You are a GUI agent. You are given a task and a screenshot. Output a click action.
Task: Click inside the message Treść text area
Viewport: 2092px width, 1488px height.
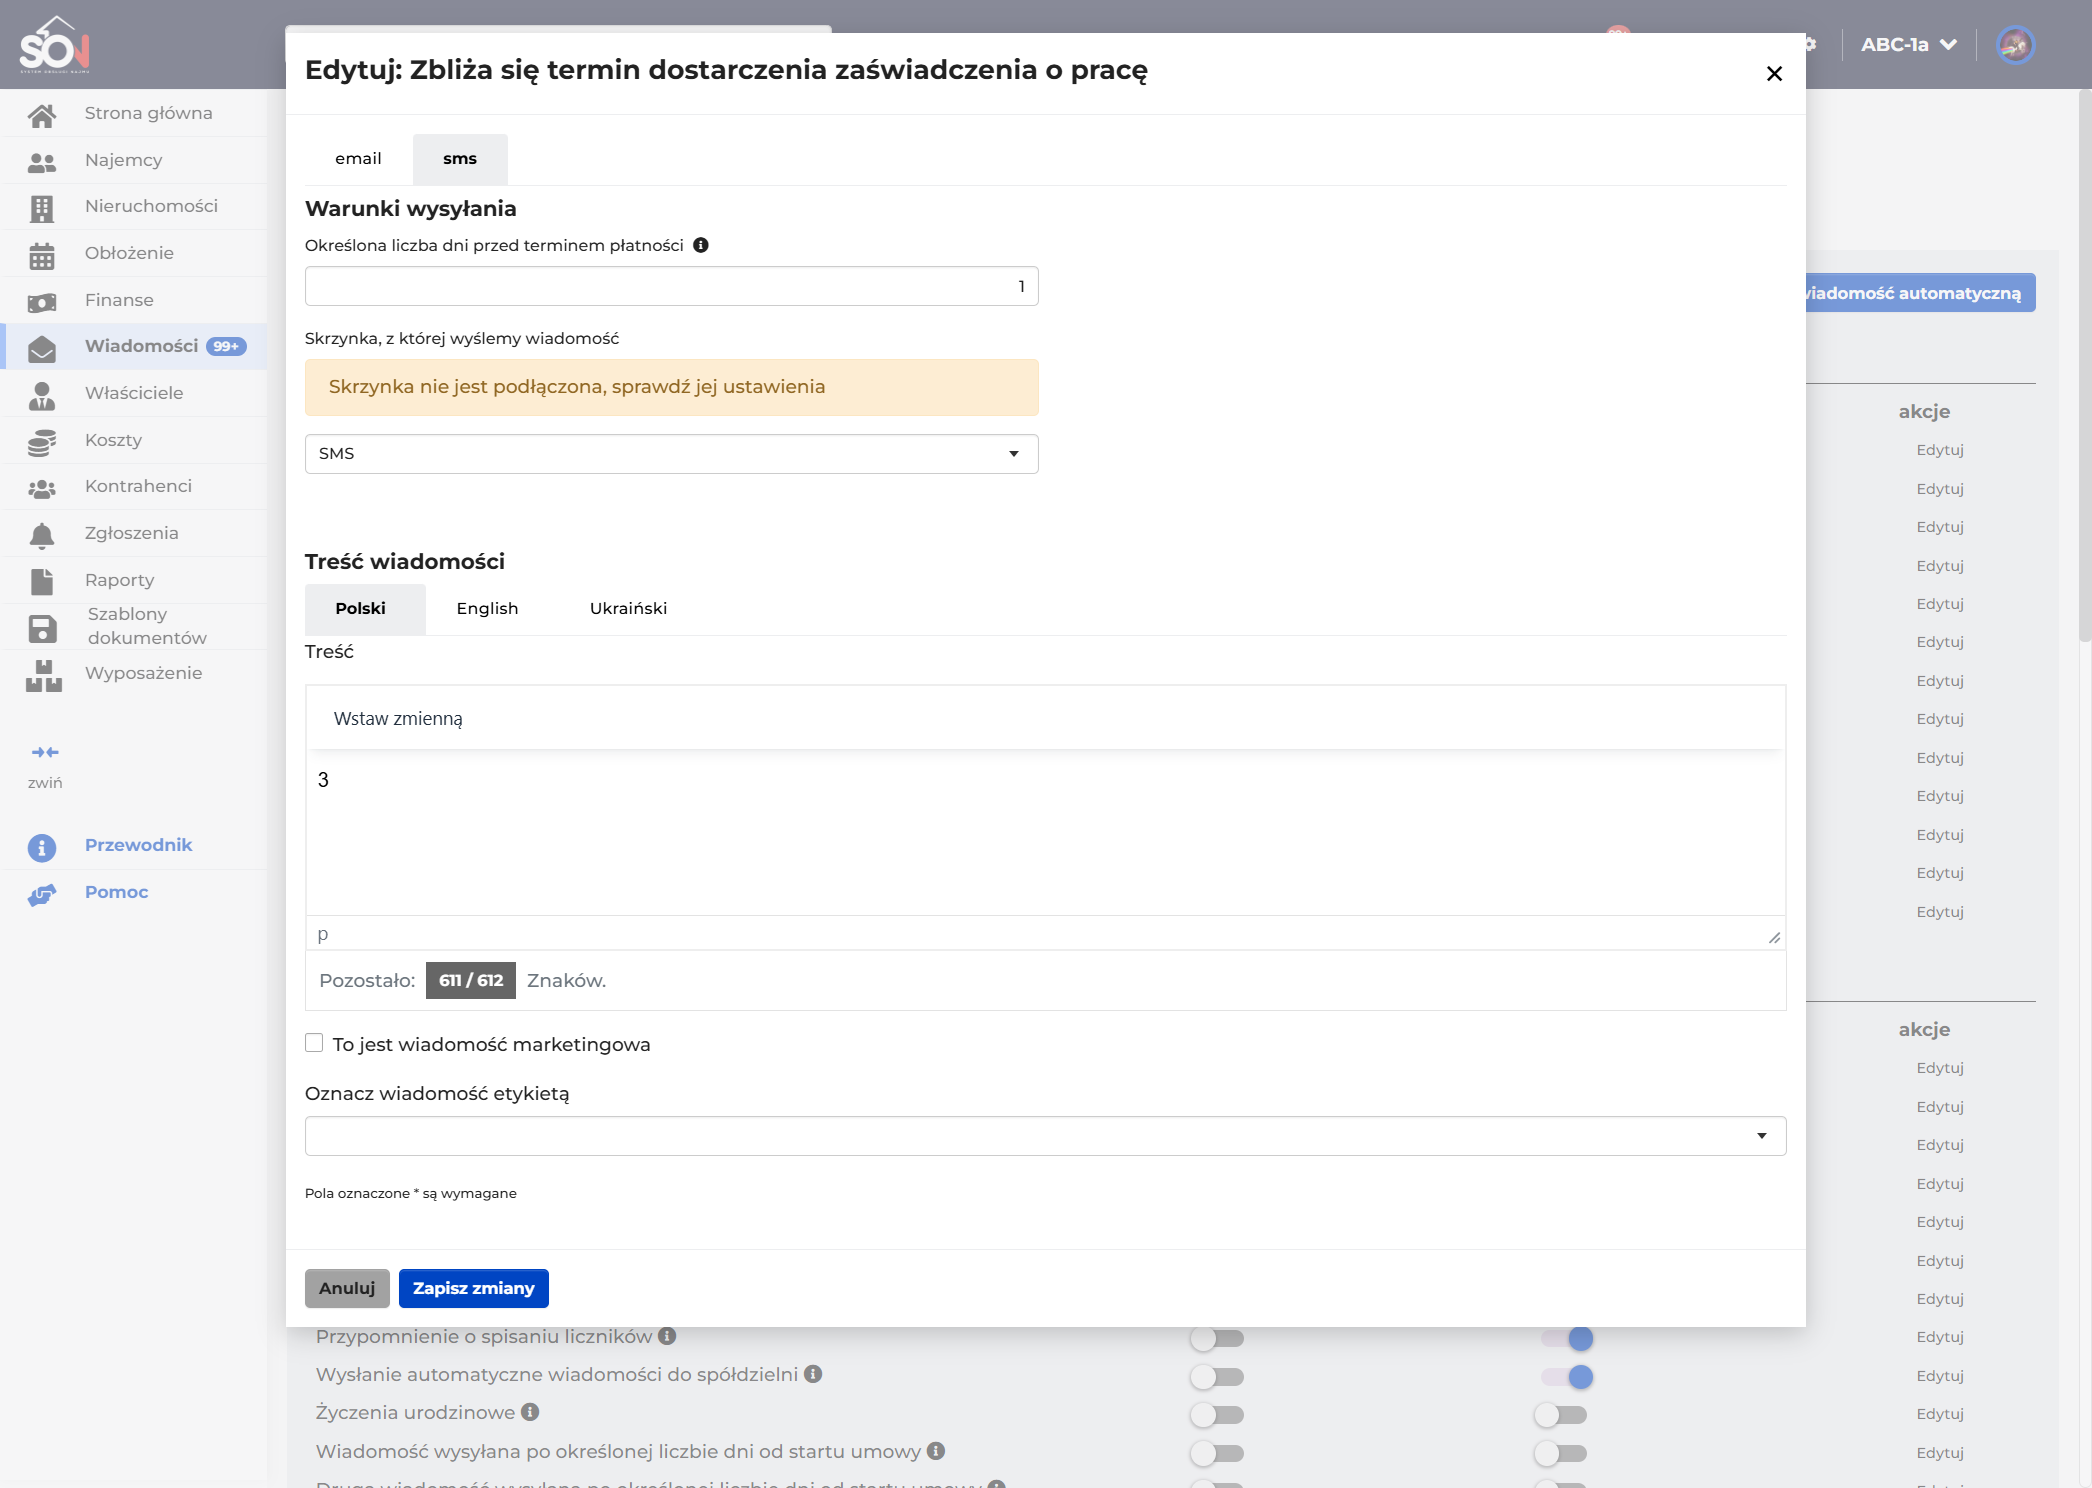coord(1045,832)
